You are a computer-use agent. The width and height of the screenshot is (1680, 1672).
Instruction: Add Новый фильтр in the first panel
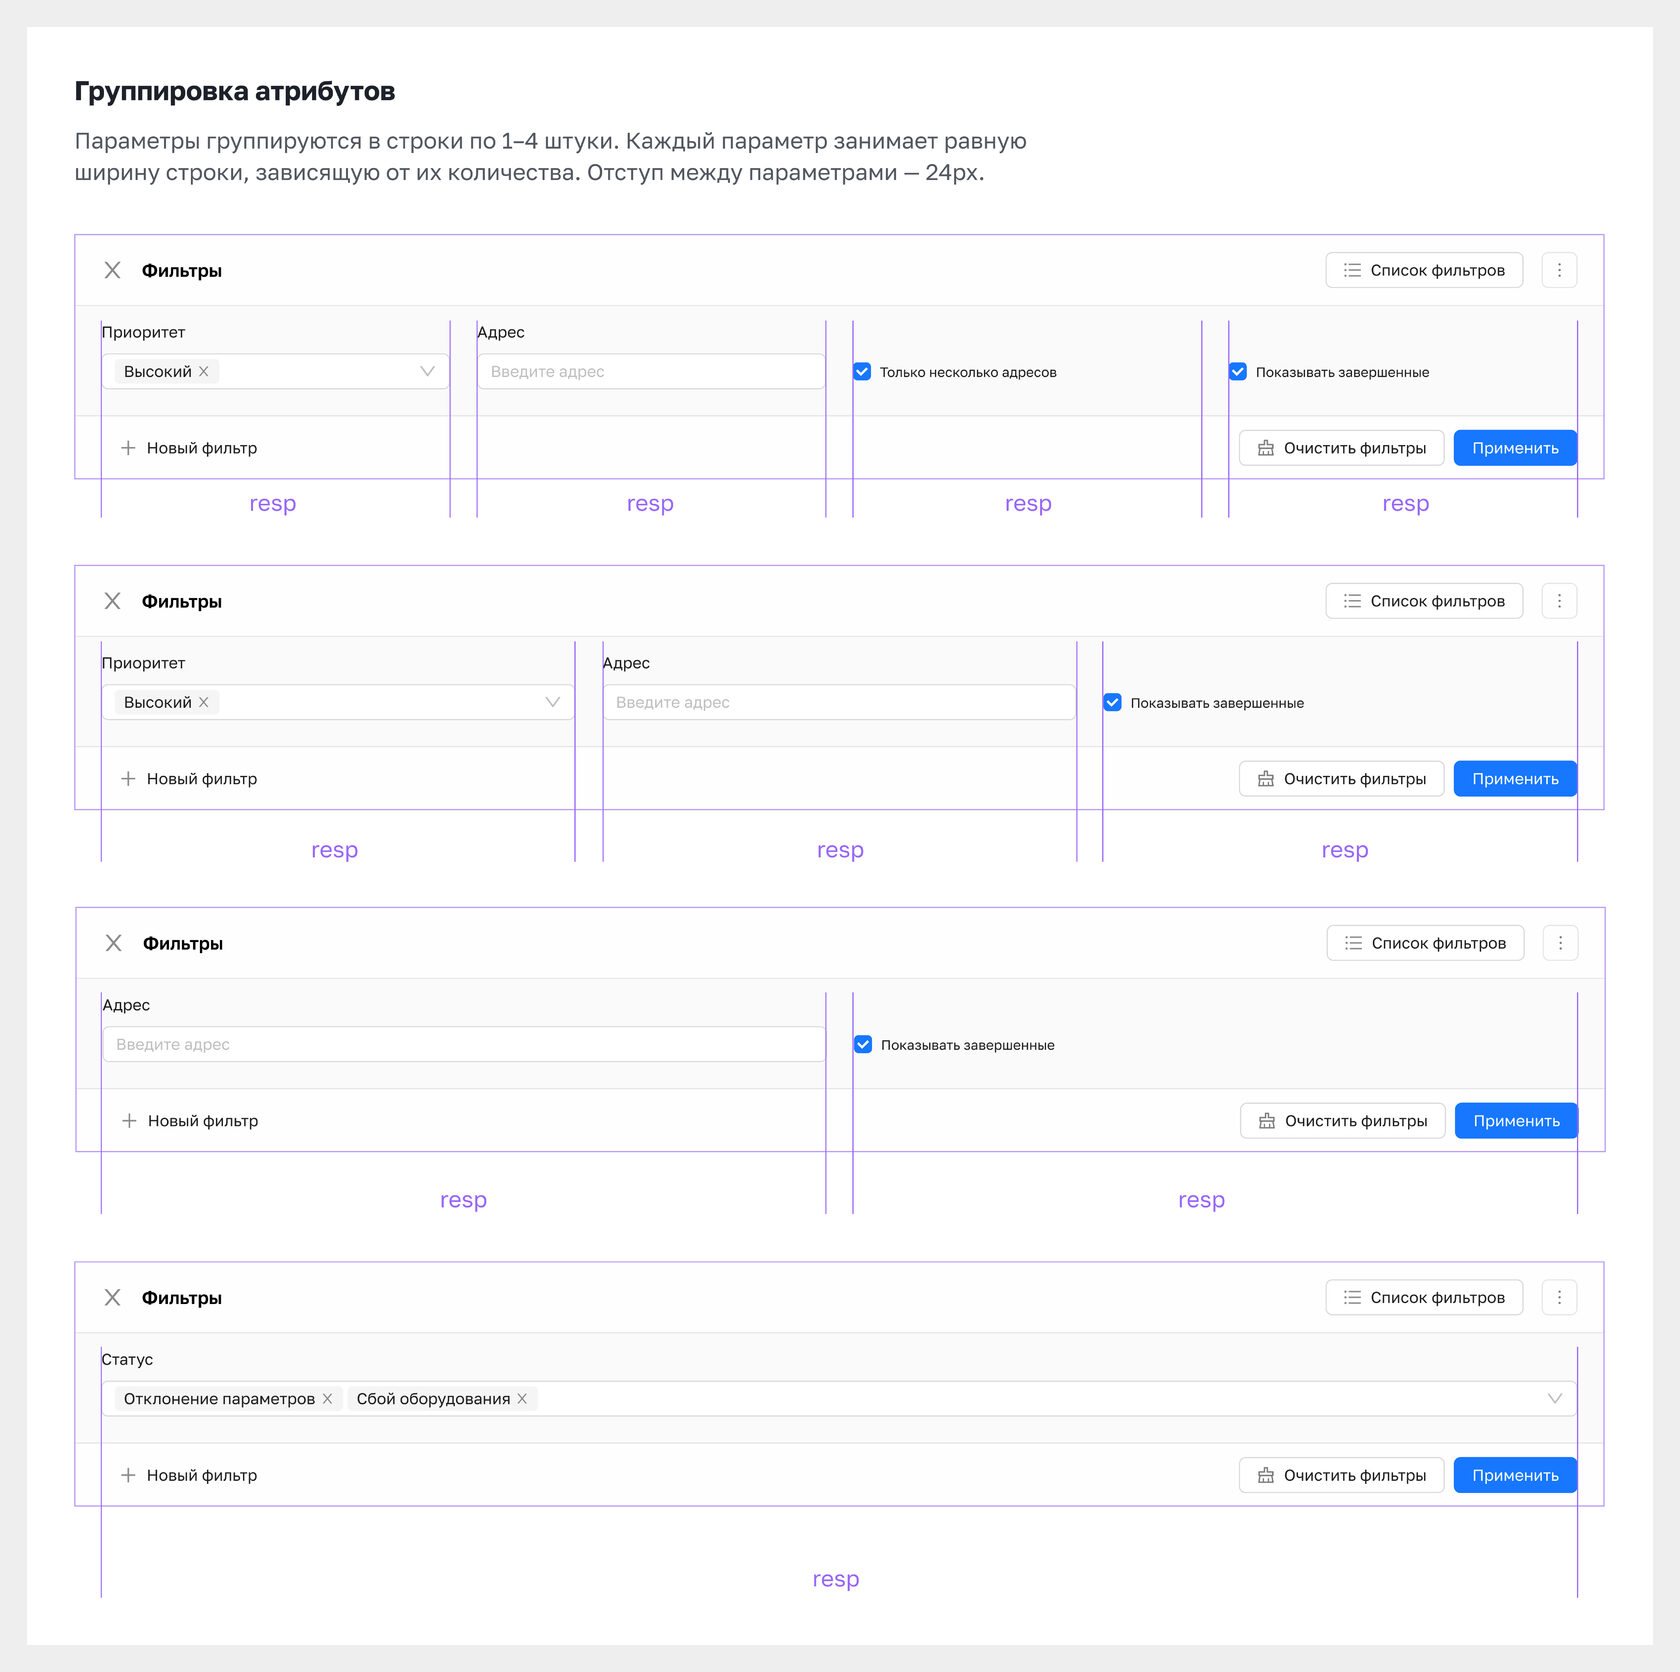189,448
